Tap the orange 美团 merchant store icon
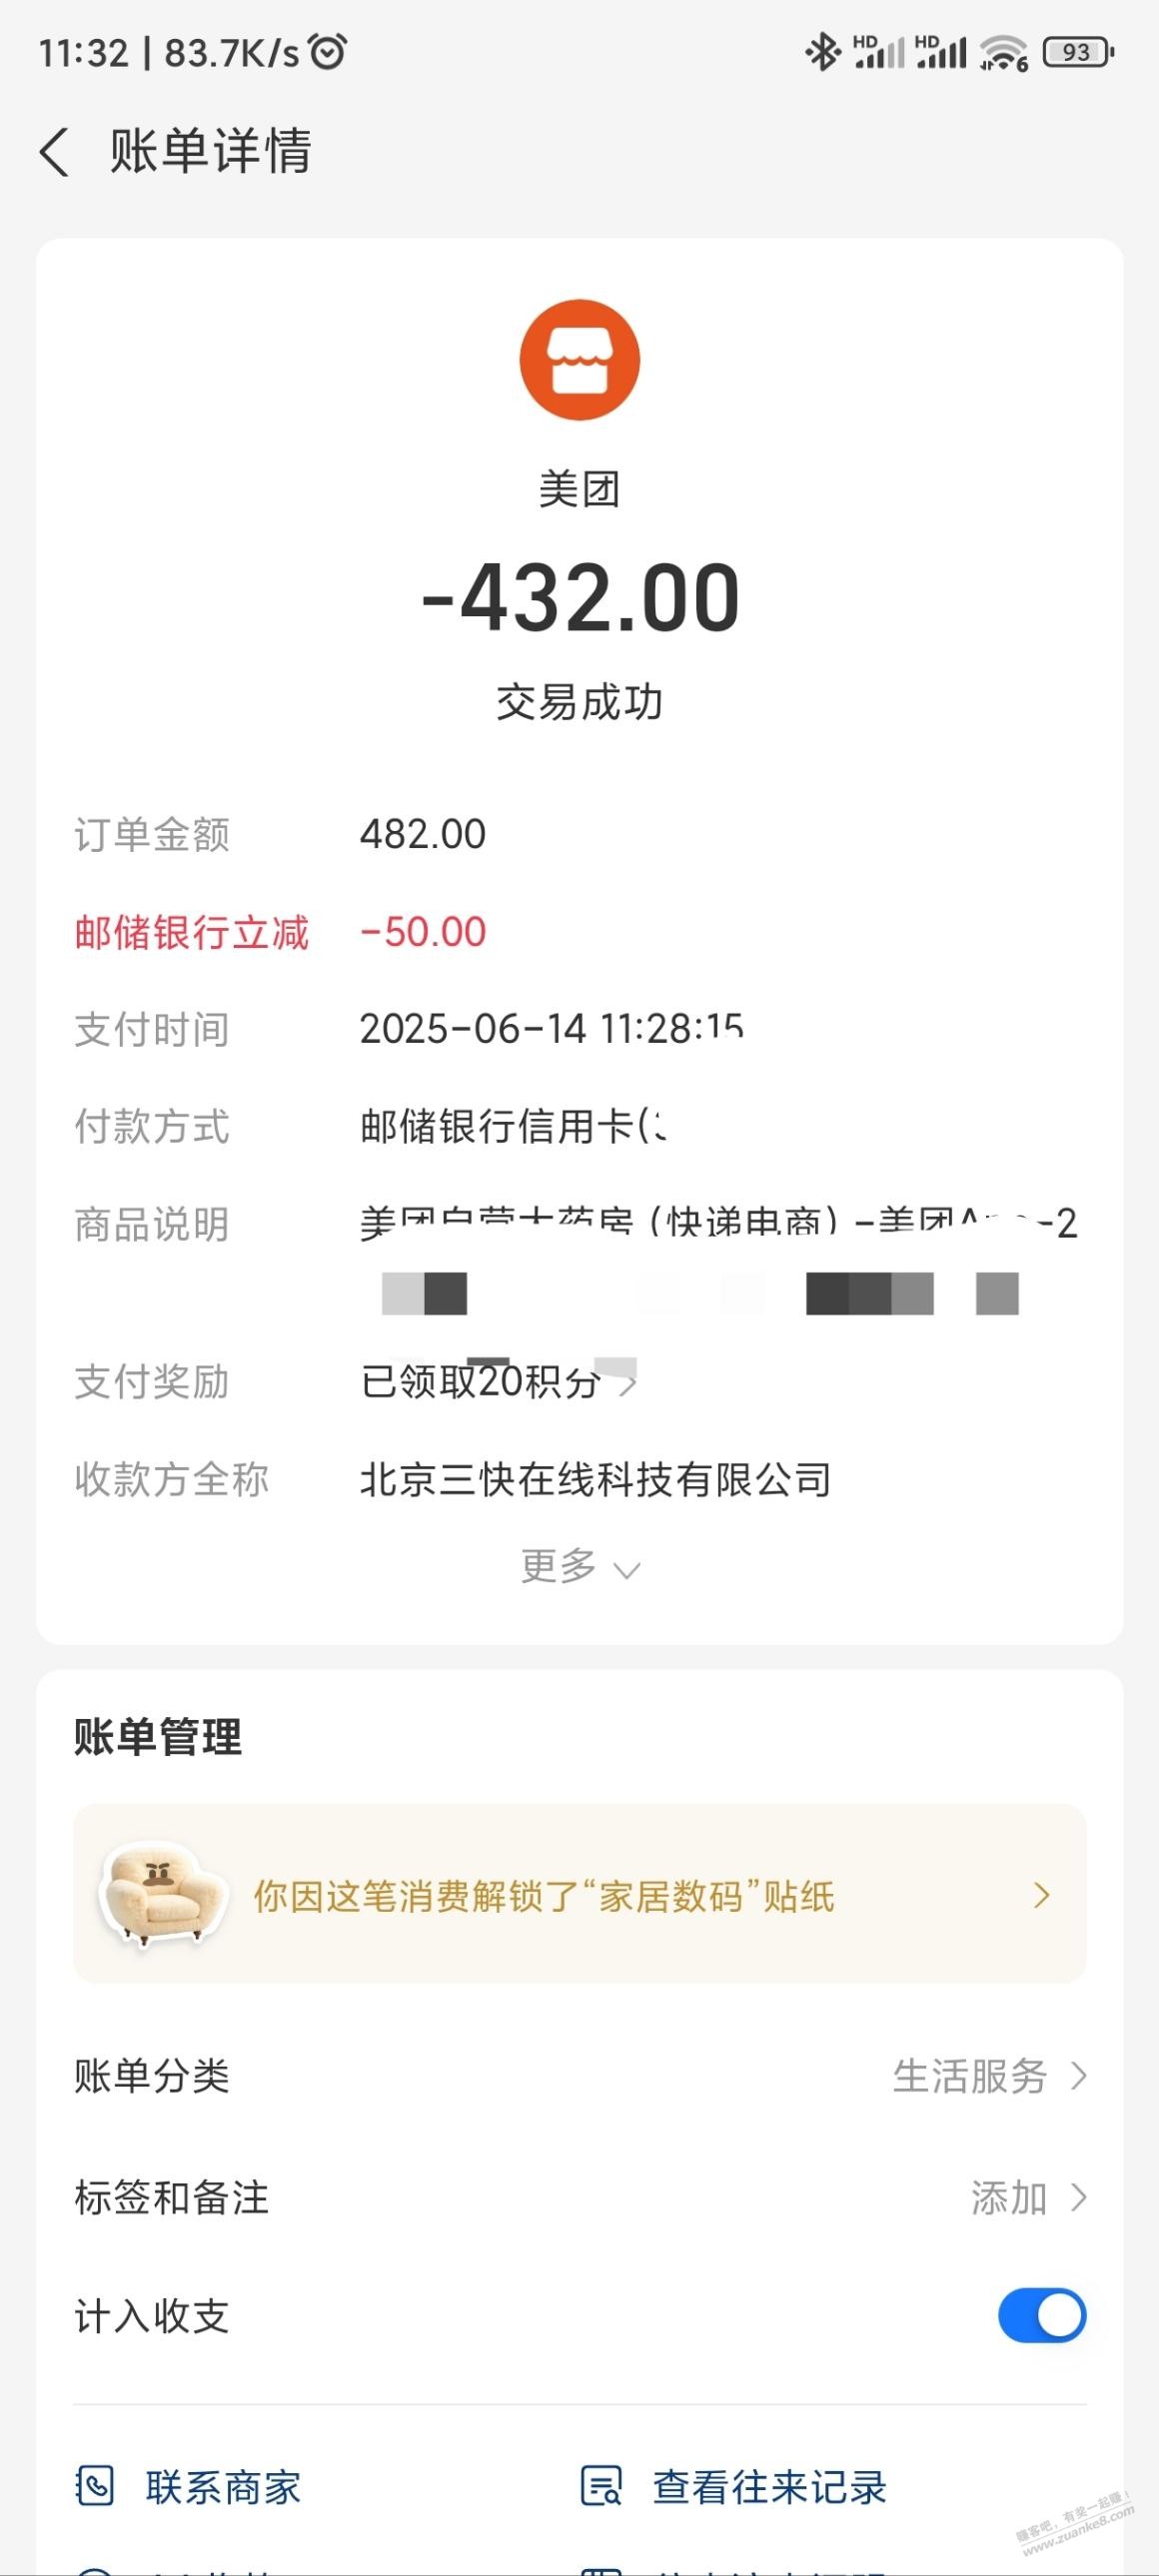 click(x=579, y=359)
